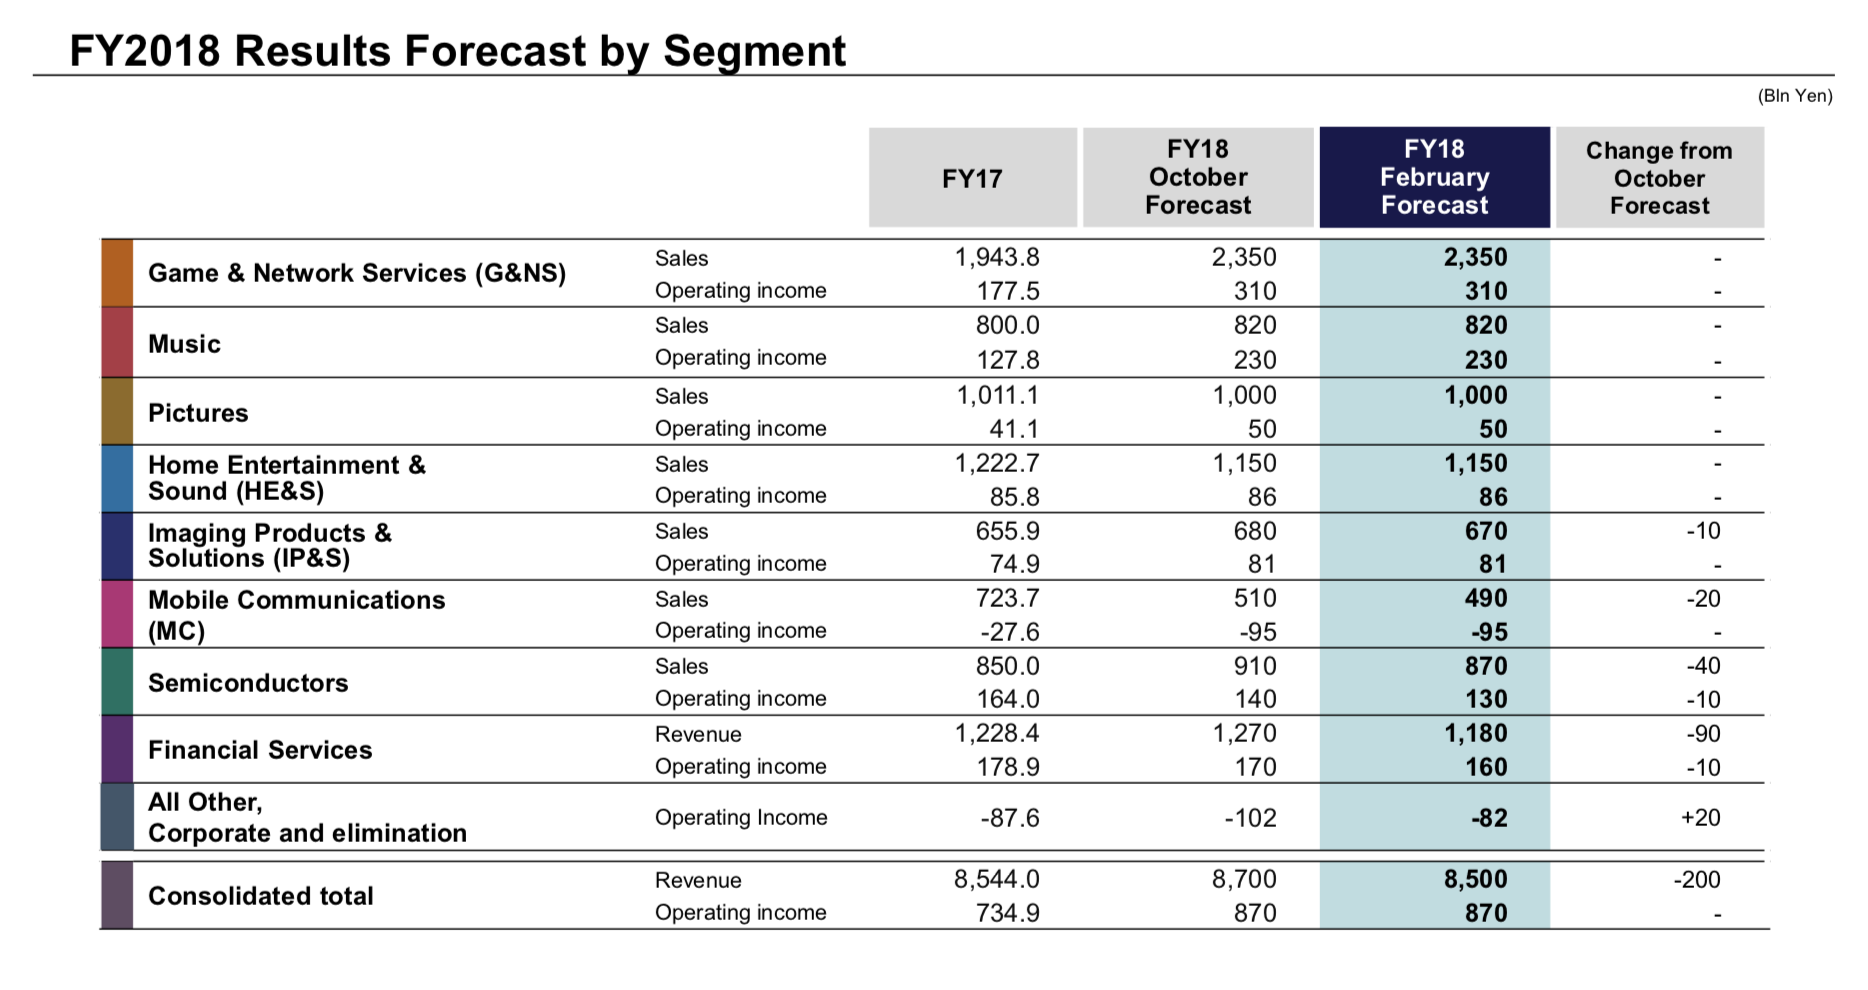The image size is (1868, 990).
Task: Select the red Music segment color bar
Action: point(117,342)
